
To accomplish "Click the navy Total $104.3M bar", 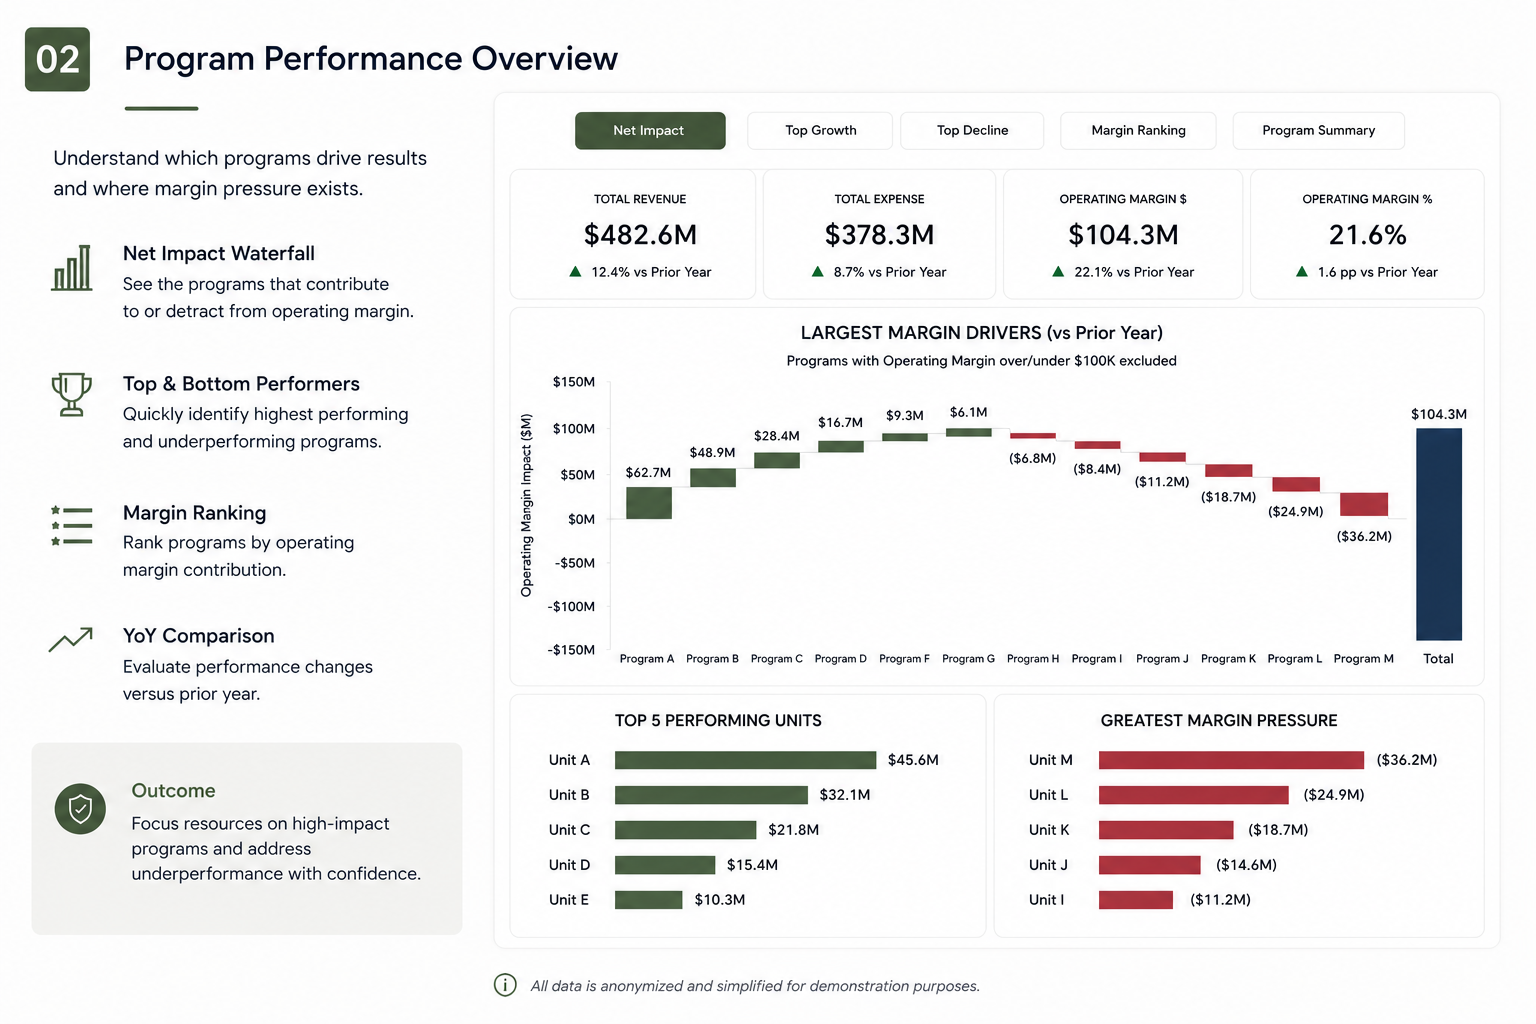I will [x=1439, y=534].
